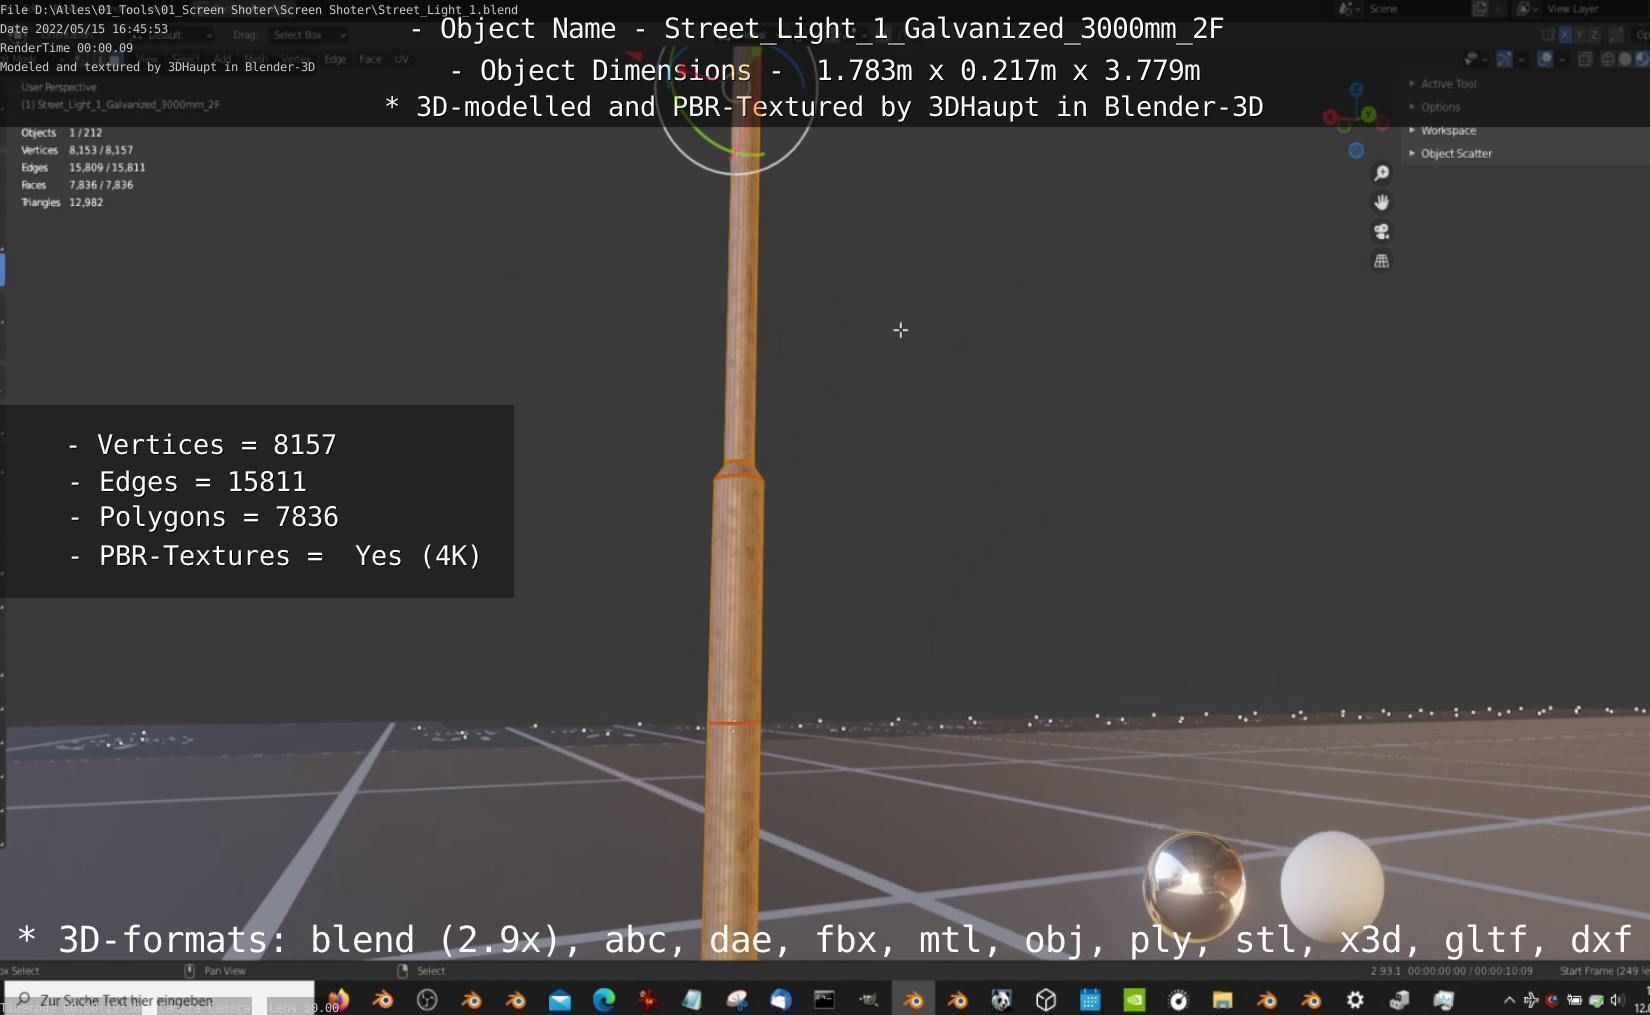Toggle X-ray view in viewport header
1650x1015 pixels.
click(x=1585, y=59)
